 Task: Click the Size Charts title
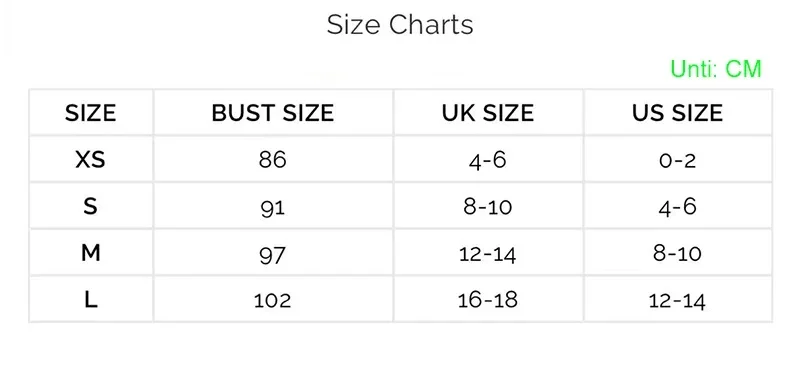[x=400, y=24]
